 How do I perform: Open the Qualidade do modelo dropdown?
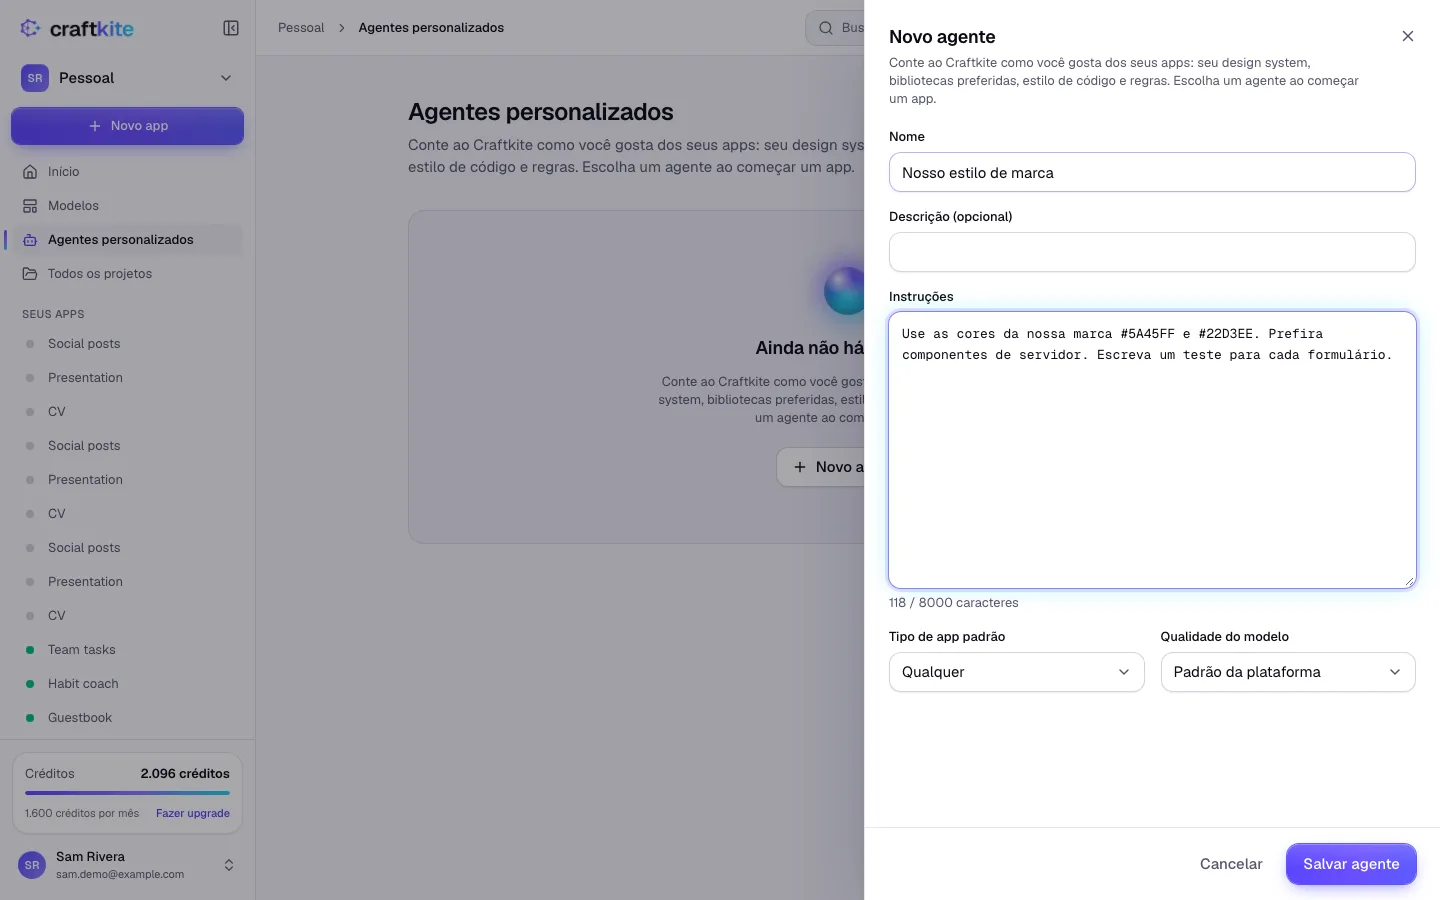pos(1288,672)
